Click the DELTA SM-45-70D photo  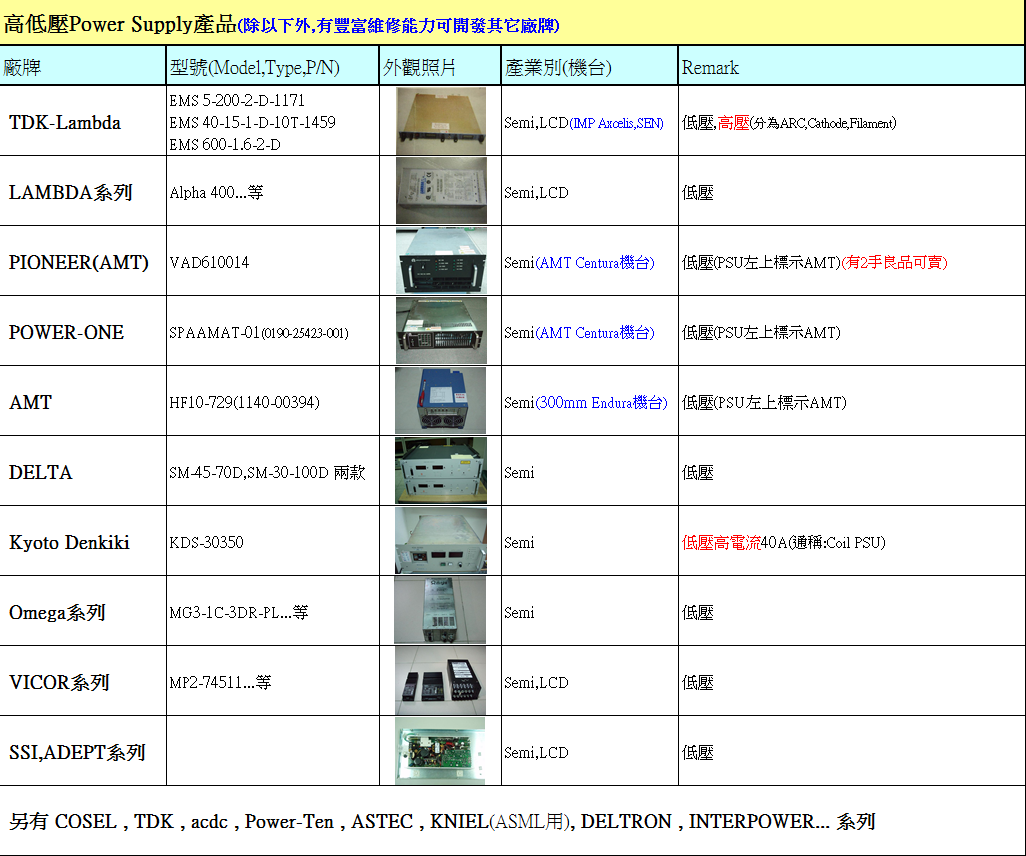click(x=440, y=470)
